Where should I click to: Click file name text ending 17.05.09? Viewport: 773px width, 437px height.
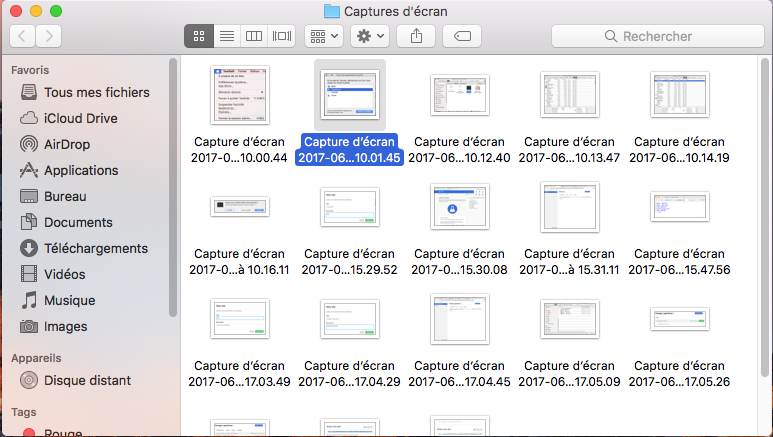coord(569,374)
